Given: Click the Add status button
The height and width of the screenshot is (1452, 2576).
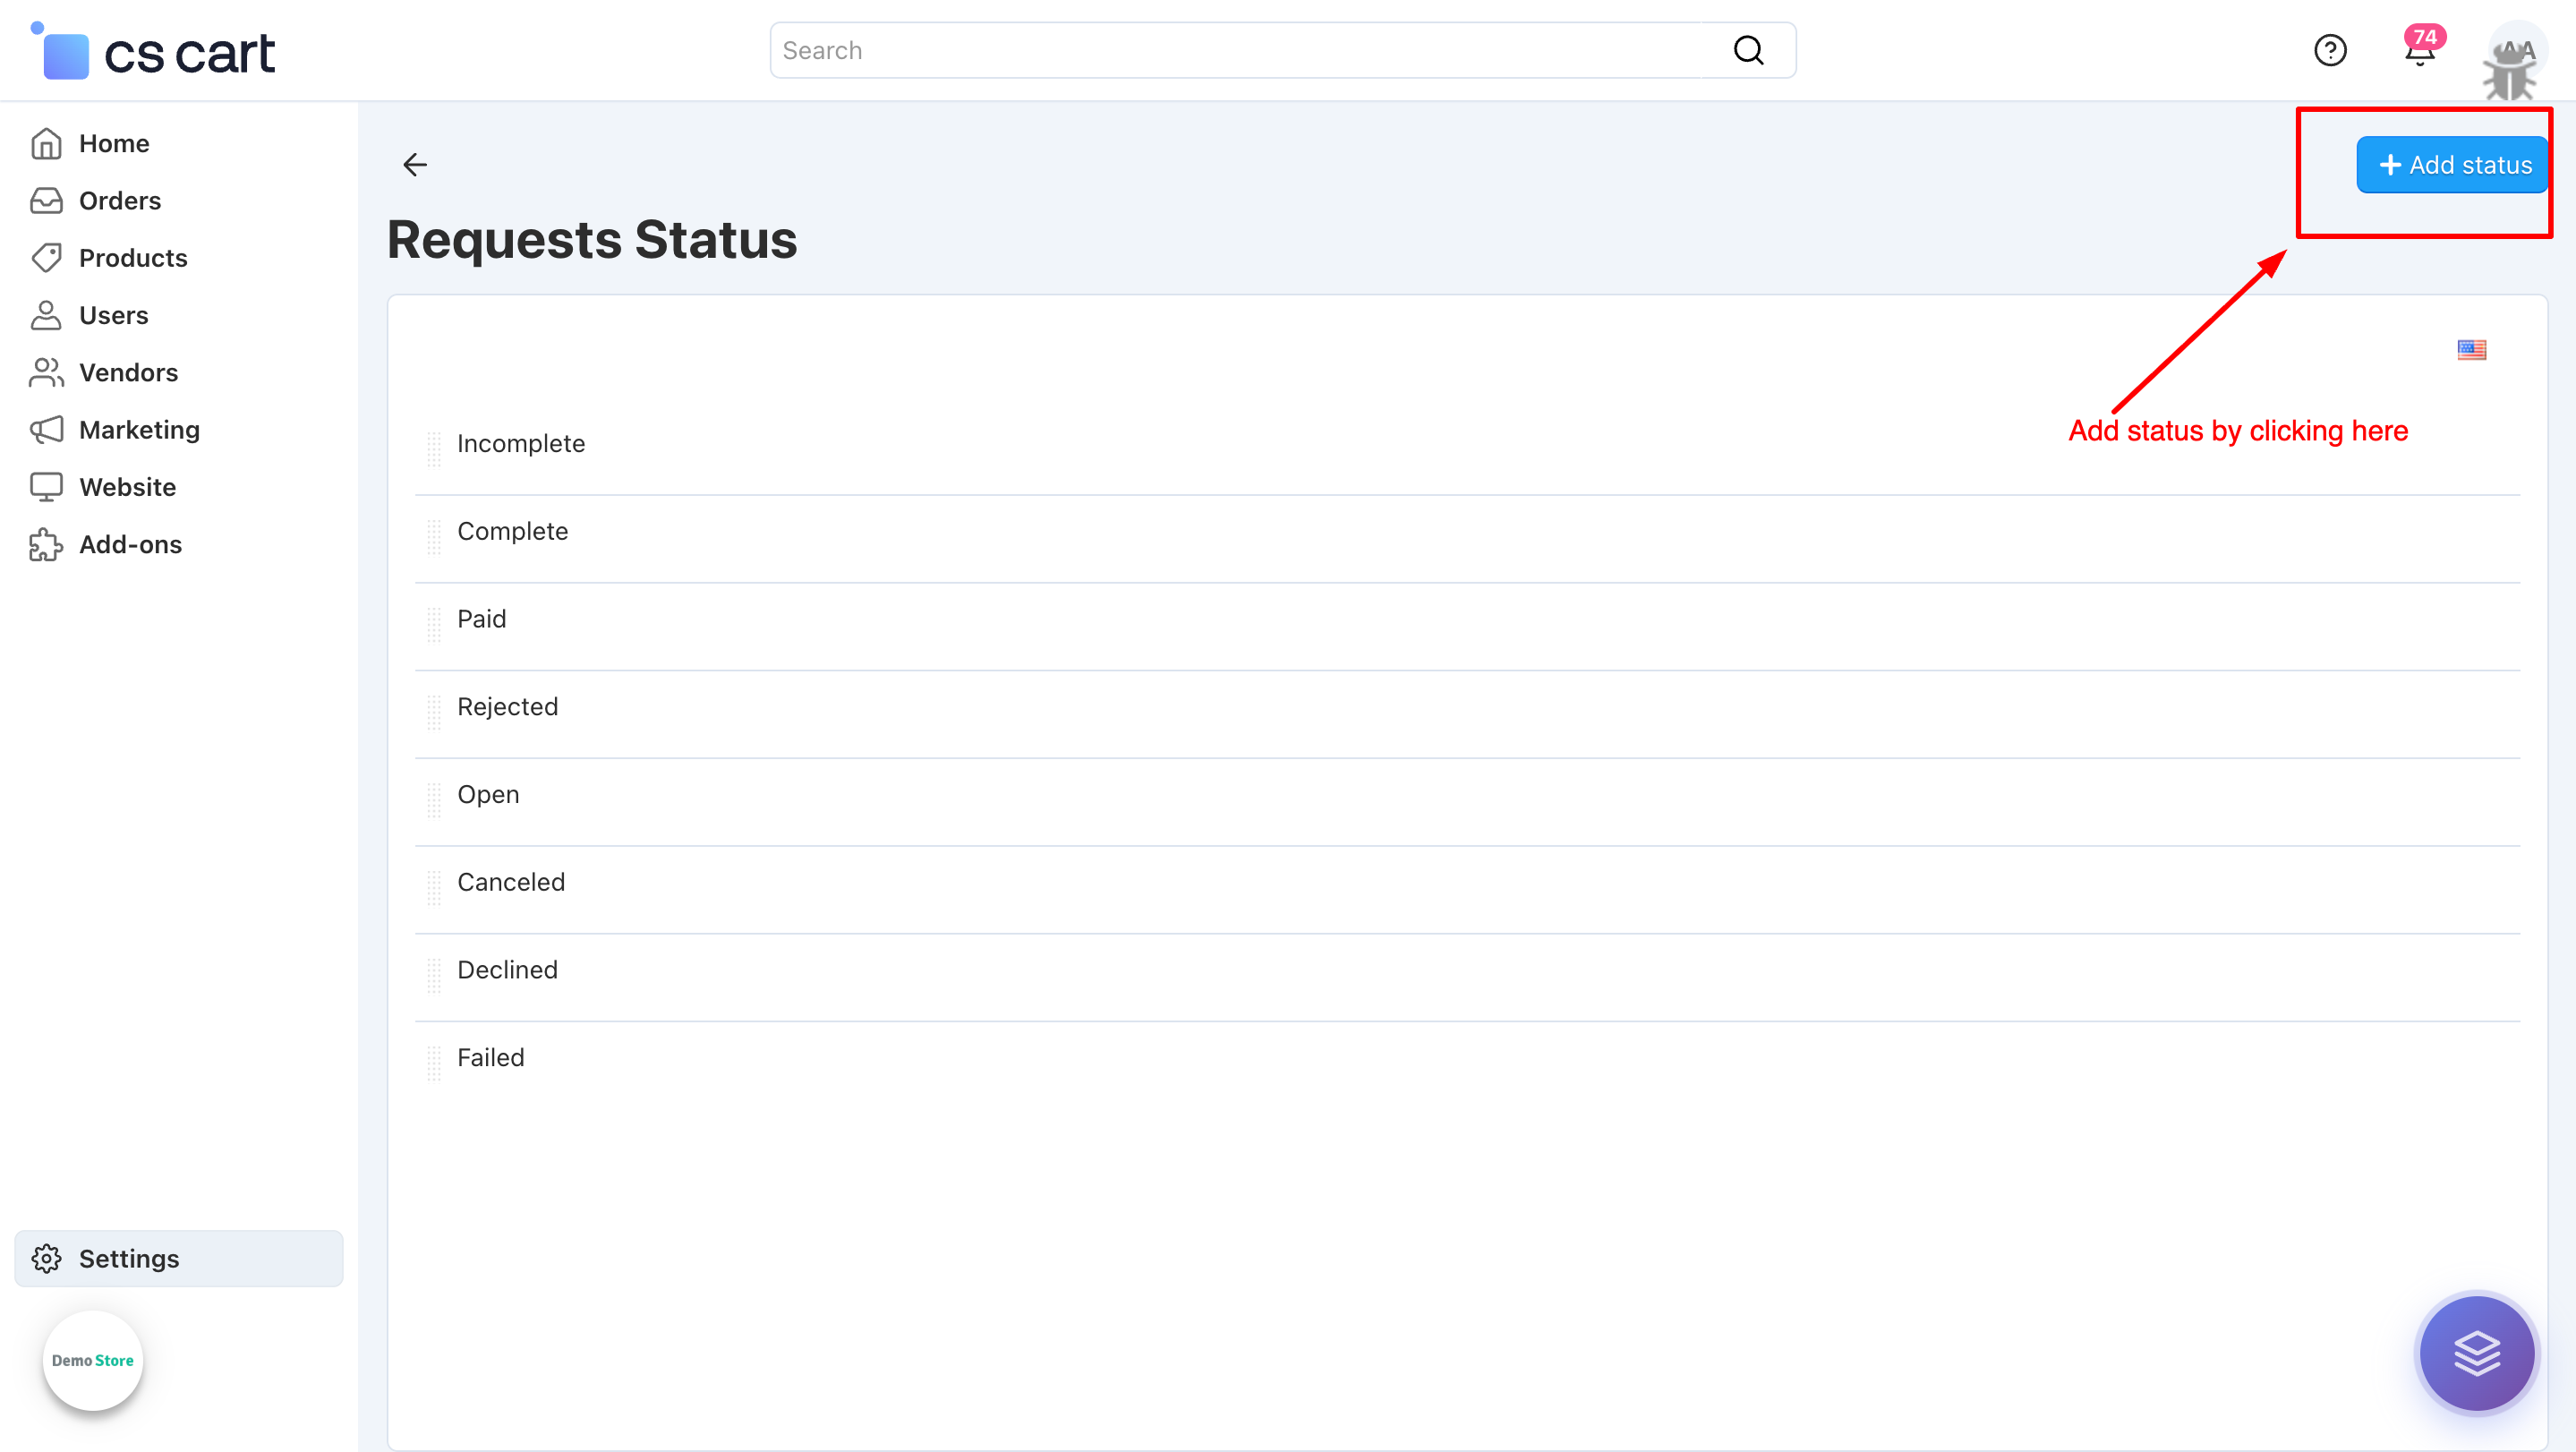Looking at the screenshot, I should pyautogui.click(x=2452, y=165).
